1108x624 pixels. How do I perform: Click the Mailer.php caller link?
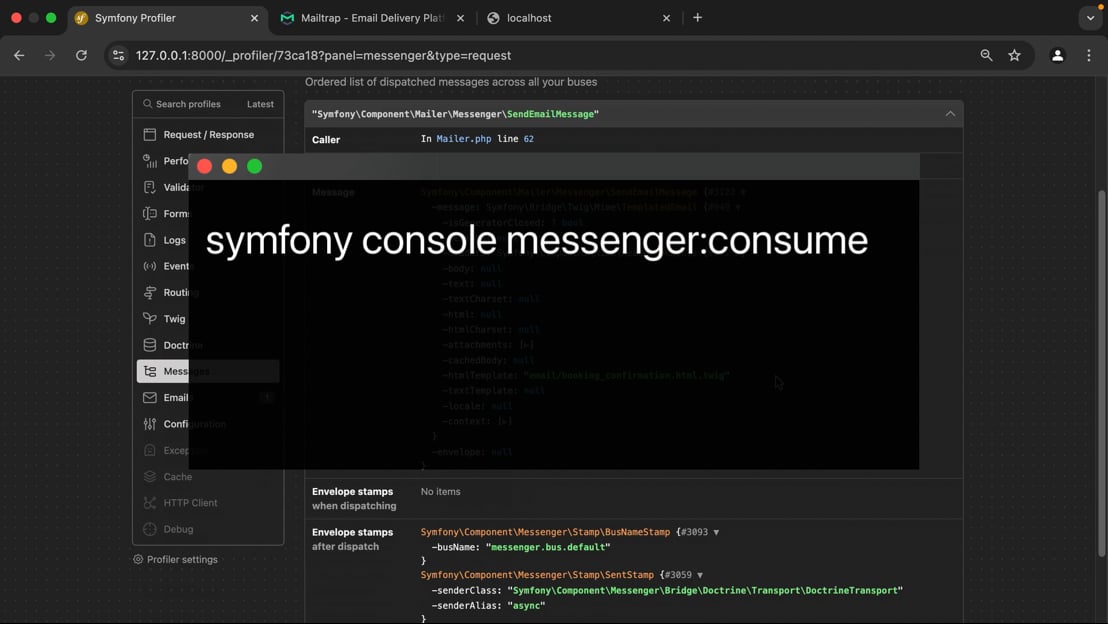click(x=464, y=139)
